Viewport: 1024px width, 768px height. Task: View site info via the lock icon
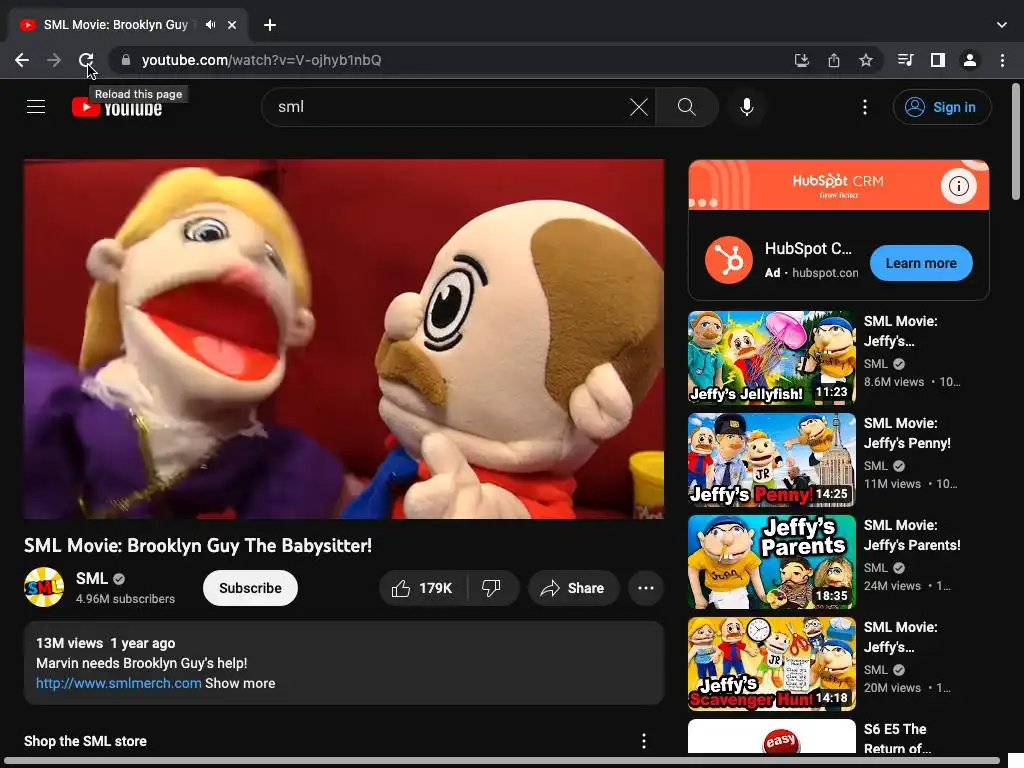(126, 60)
